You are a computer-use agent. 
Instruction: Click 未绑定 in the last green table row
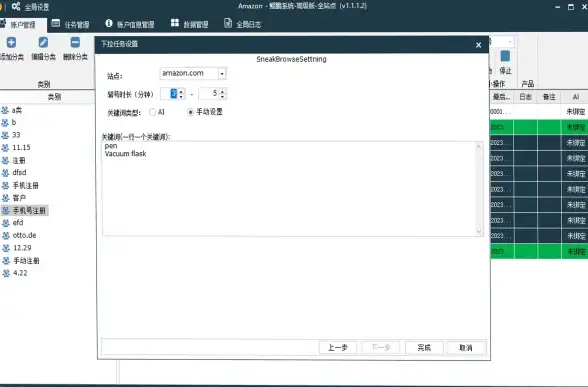[x=576, y=251]
